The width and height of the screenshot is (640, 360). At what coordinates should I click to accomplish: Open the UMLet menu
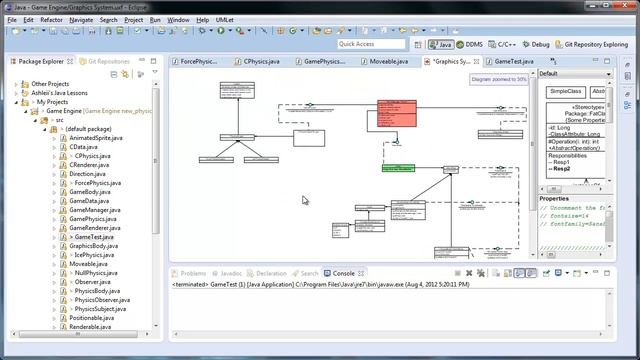click(224, 20)
